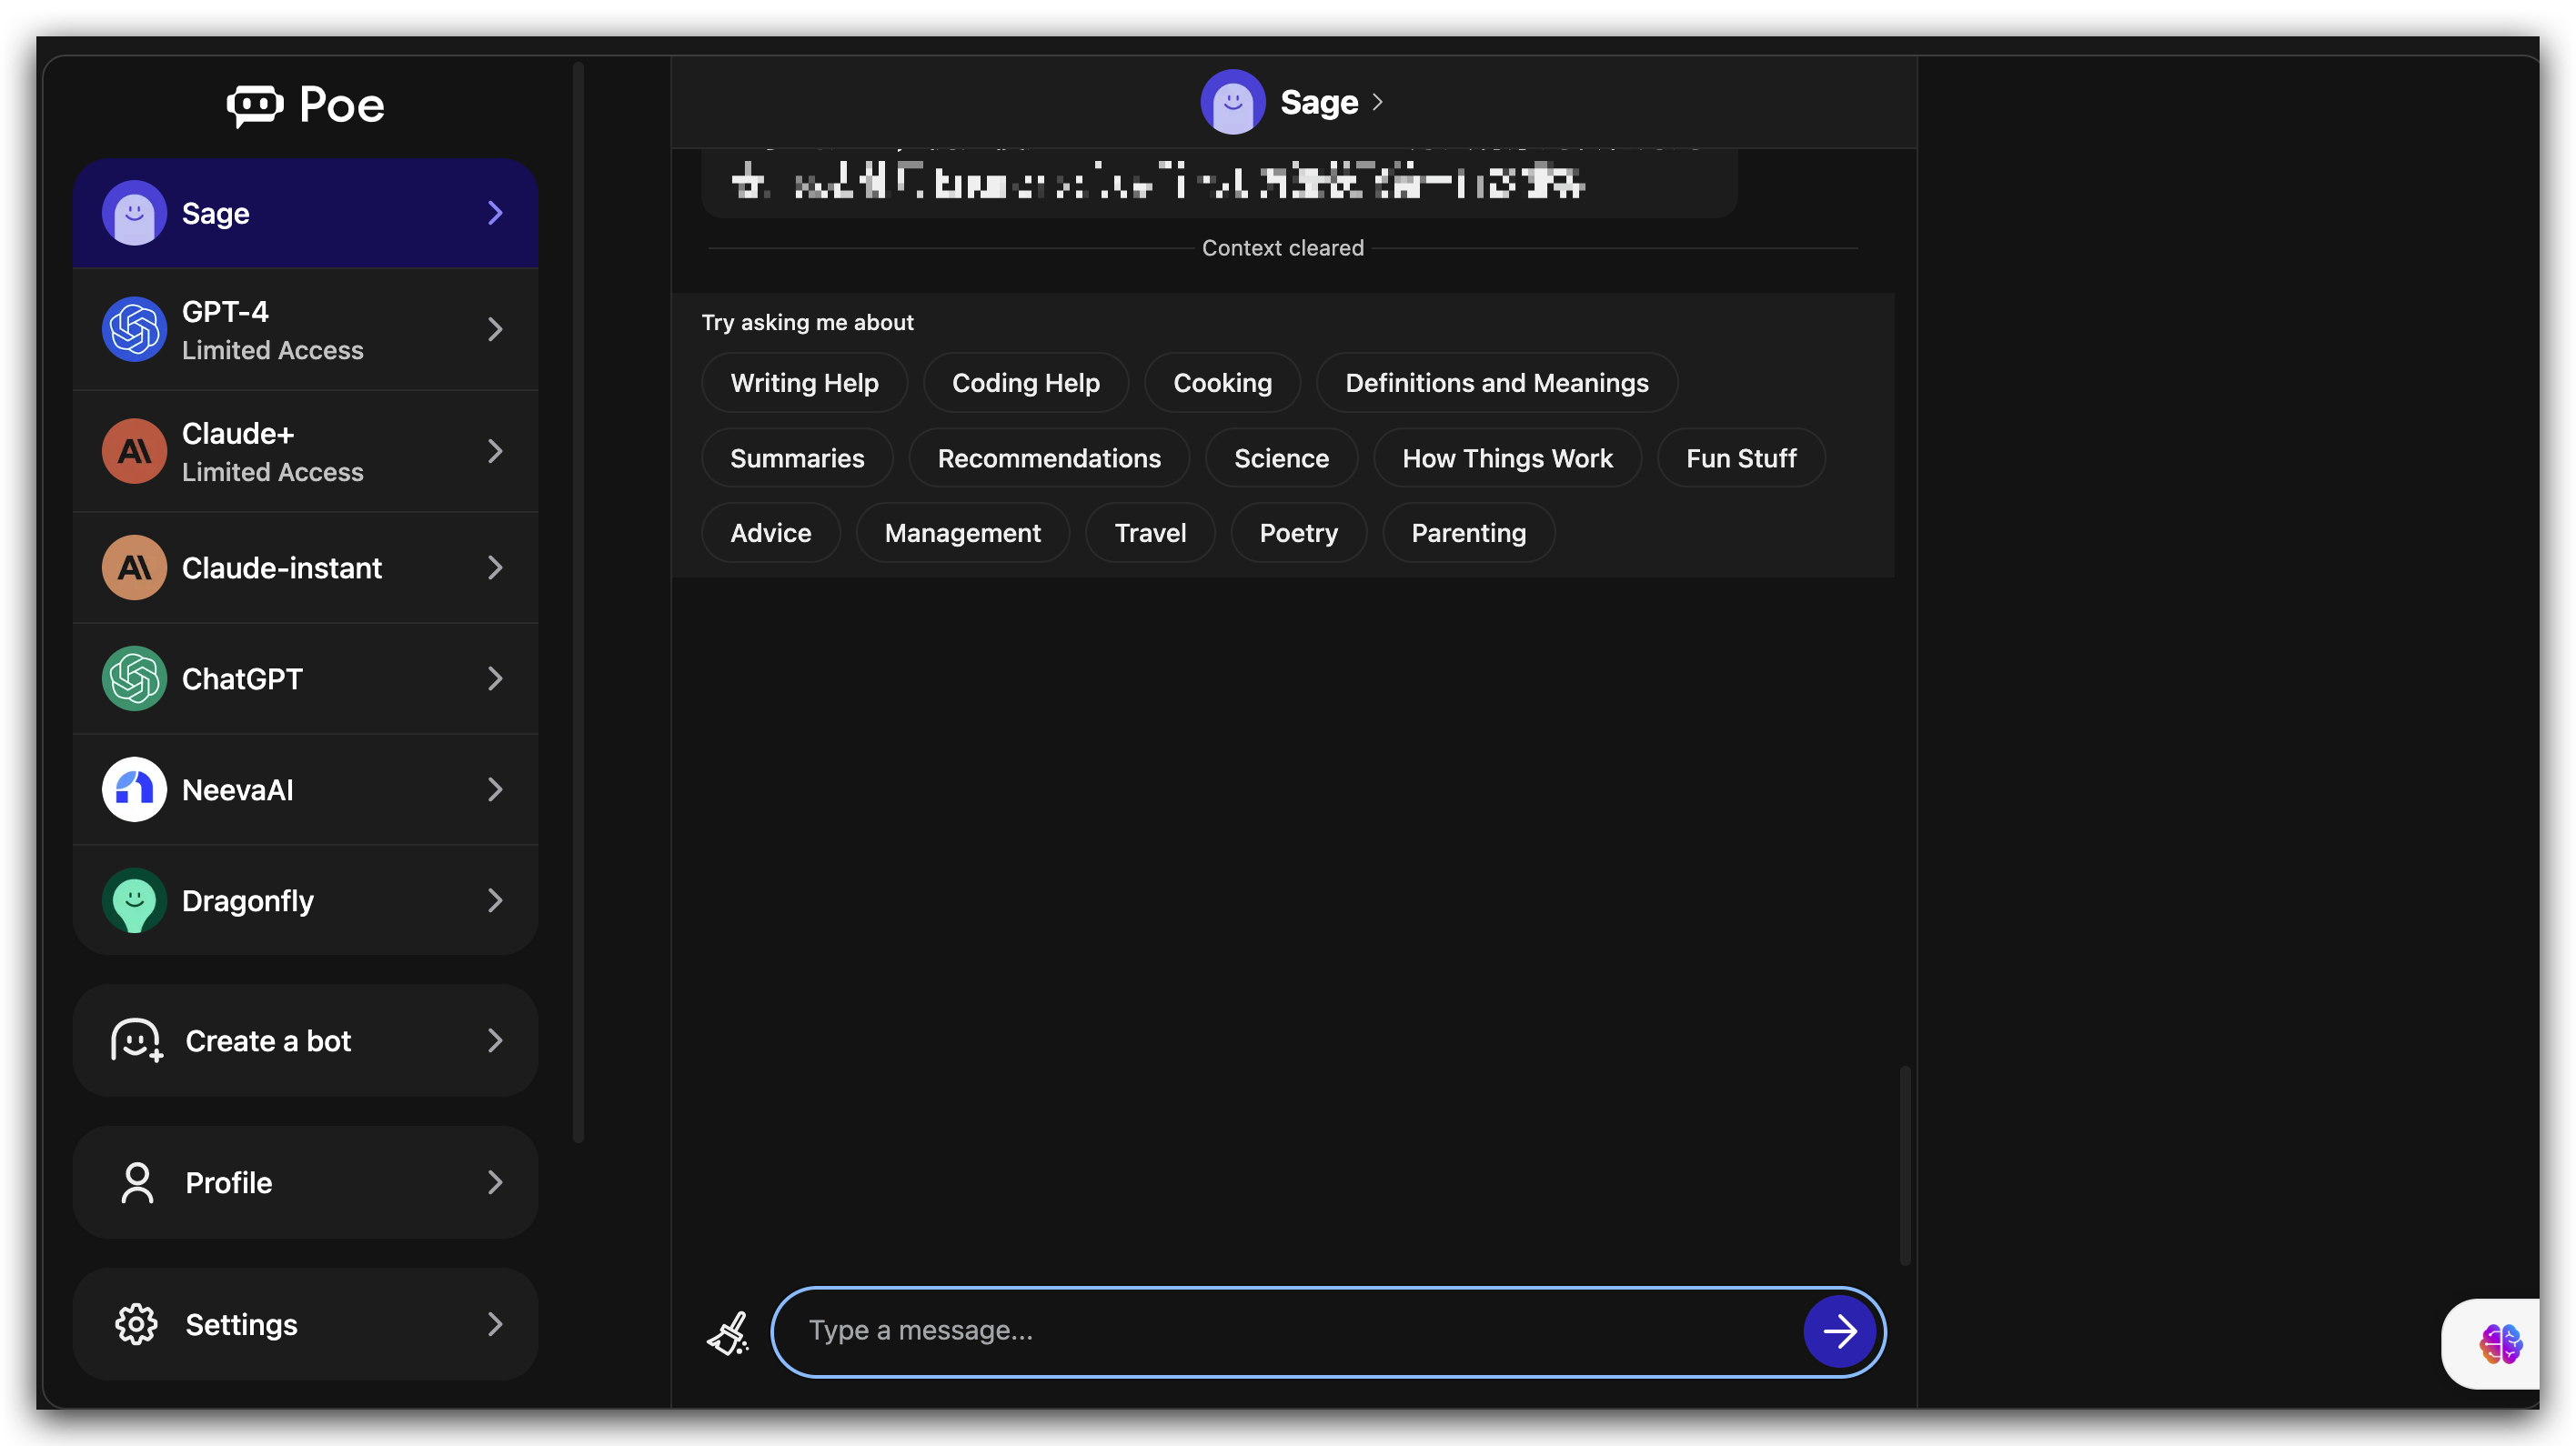Image resolution: width=2576 pixels, height=1446 pixels.
Task: Select the Sage bot in sidebar
Action: click(x=306, y=213)
